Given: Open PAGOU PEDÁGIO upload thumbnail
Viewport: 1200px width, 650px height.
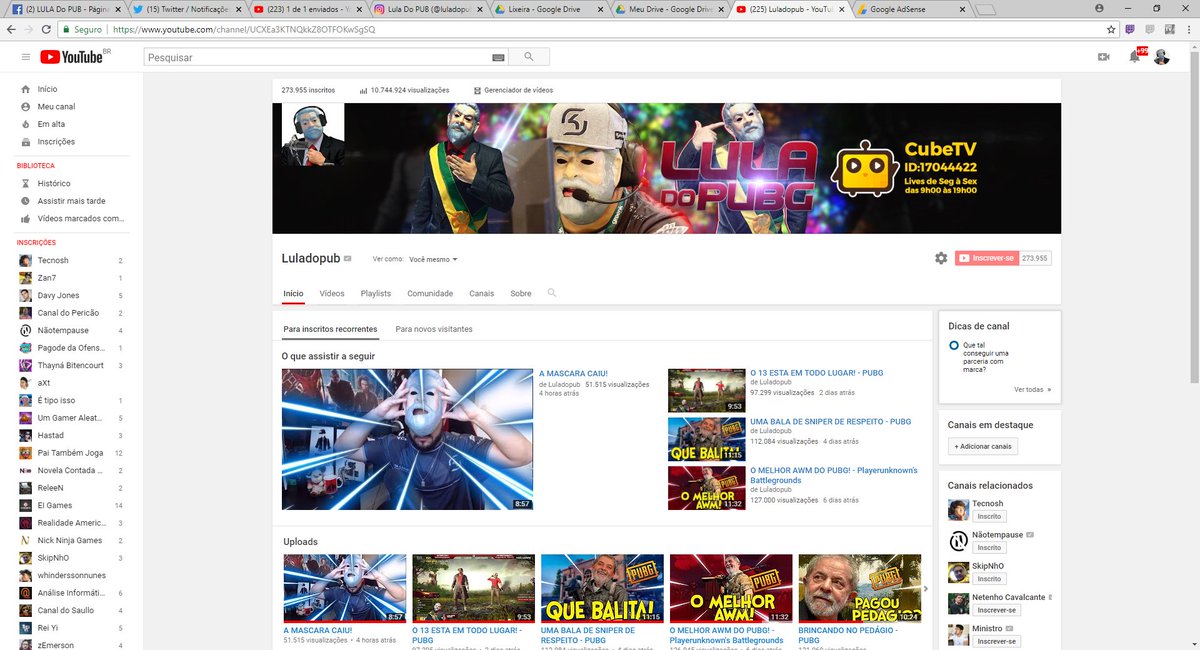Looking at the screenshot, I should [x=860, y=589].
